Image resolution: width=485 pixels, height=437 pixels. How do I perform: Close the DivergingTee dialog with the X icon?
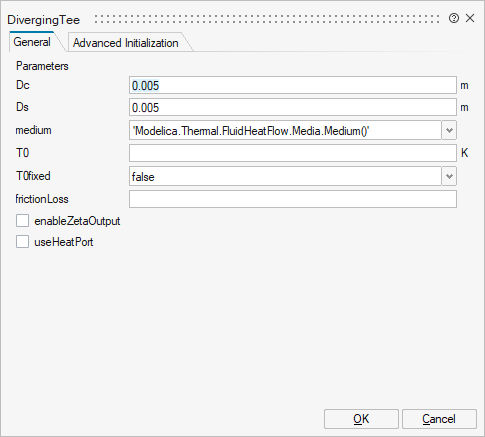coord(470,18)
